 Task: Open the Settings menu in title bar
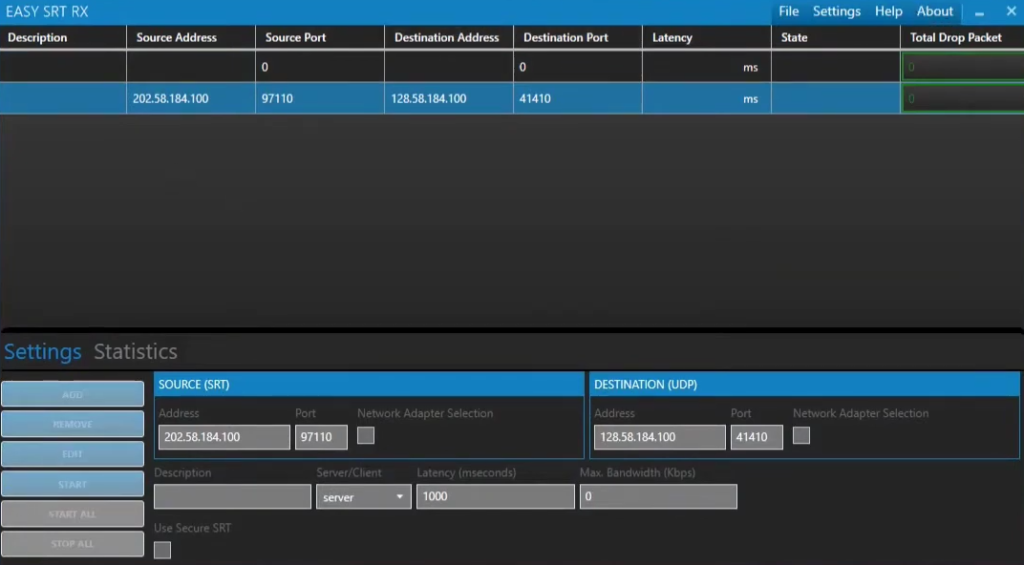pyautogui.click(x=836, y=11)
